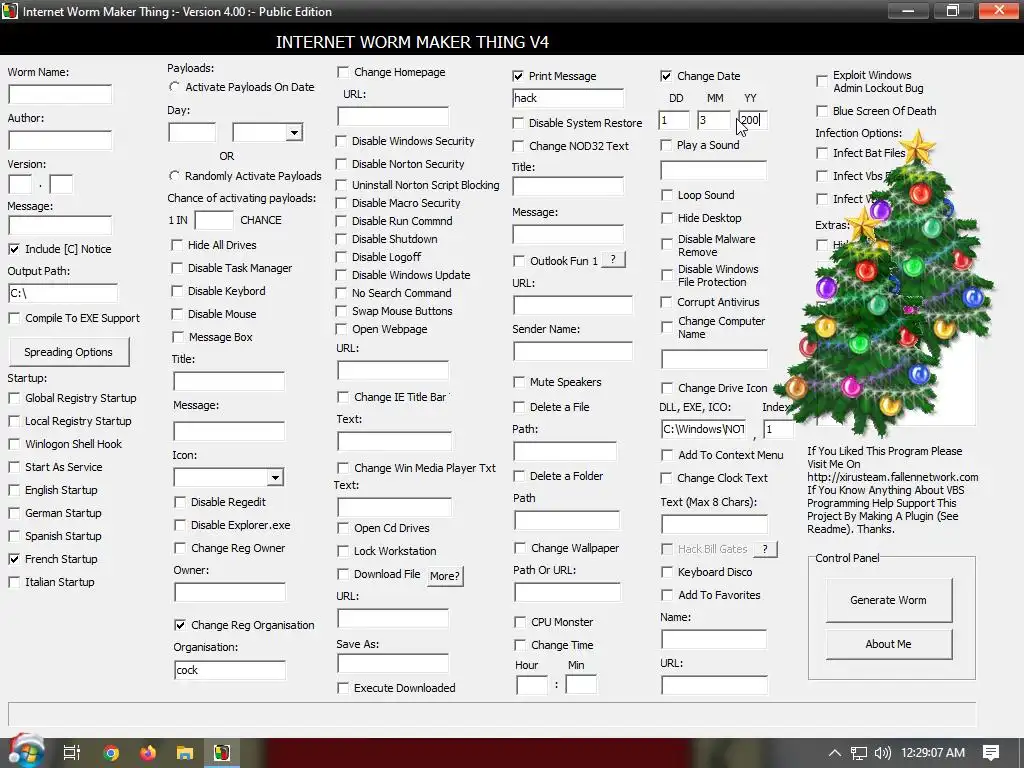Select Randomly Activate Payloads radio button
The height and width of the screenshot is (768, 1024).
[174, 176]
